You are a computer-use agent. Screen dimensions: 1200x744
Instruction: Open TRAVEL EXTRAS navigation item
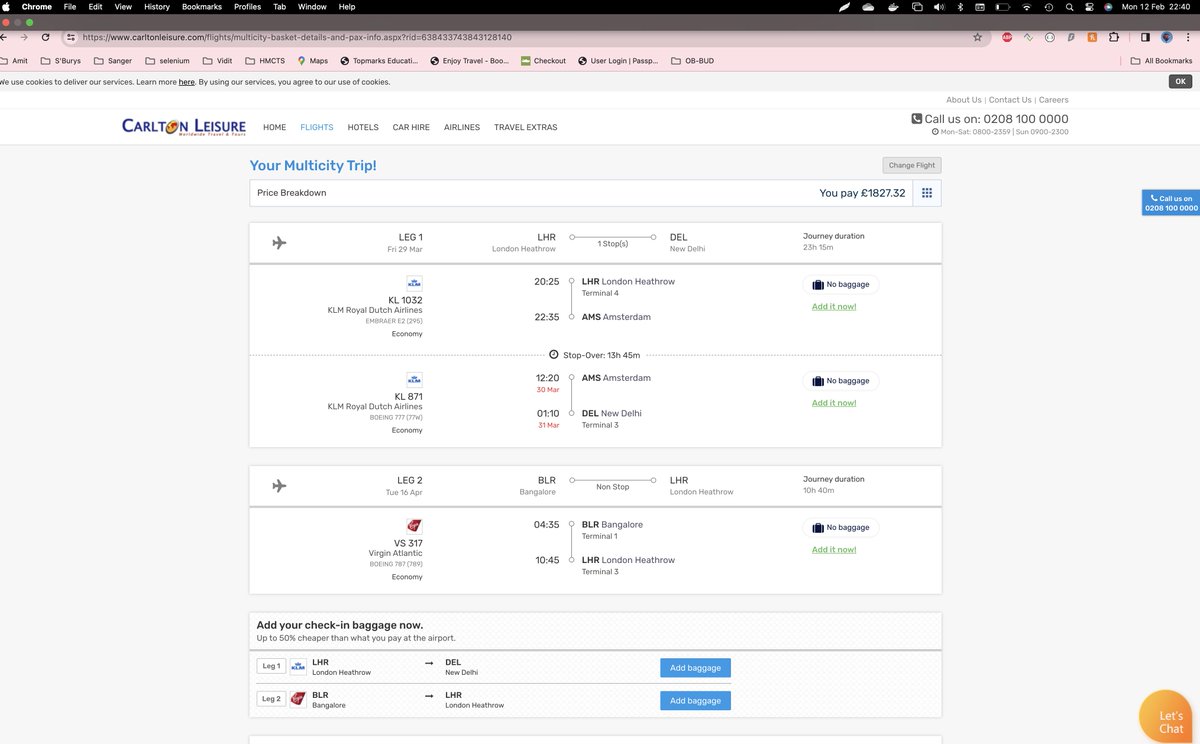click(x=526, y=128)
